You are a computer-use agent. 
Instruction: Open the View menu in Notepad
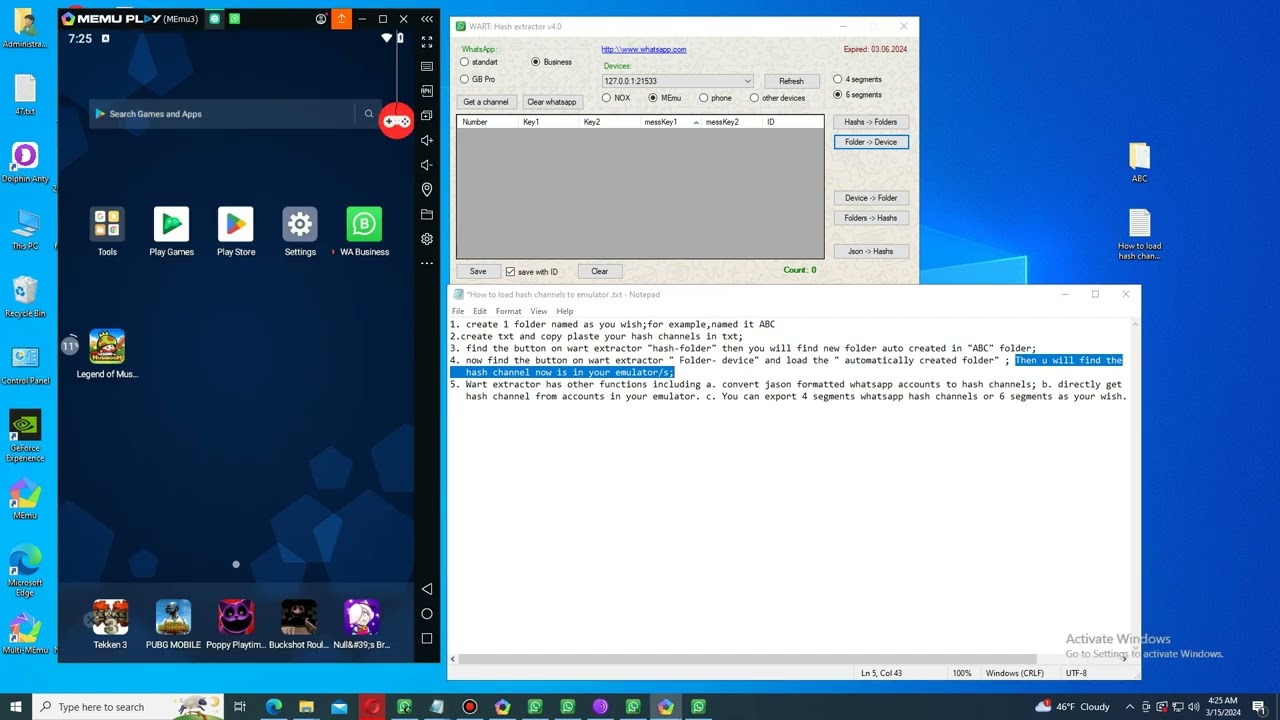point(539,311)
